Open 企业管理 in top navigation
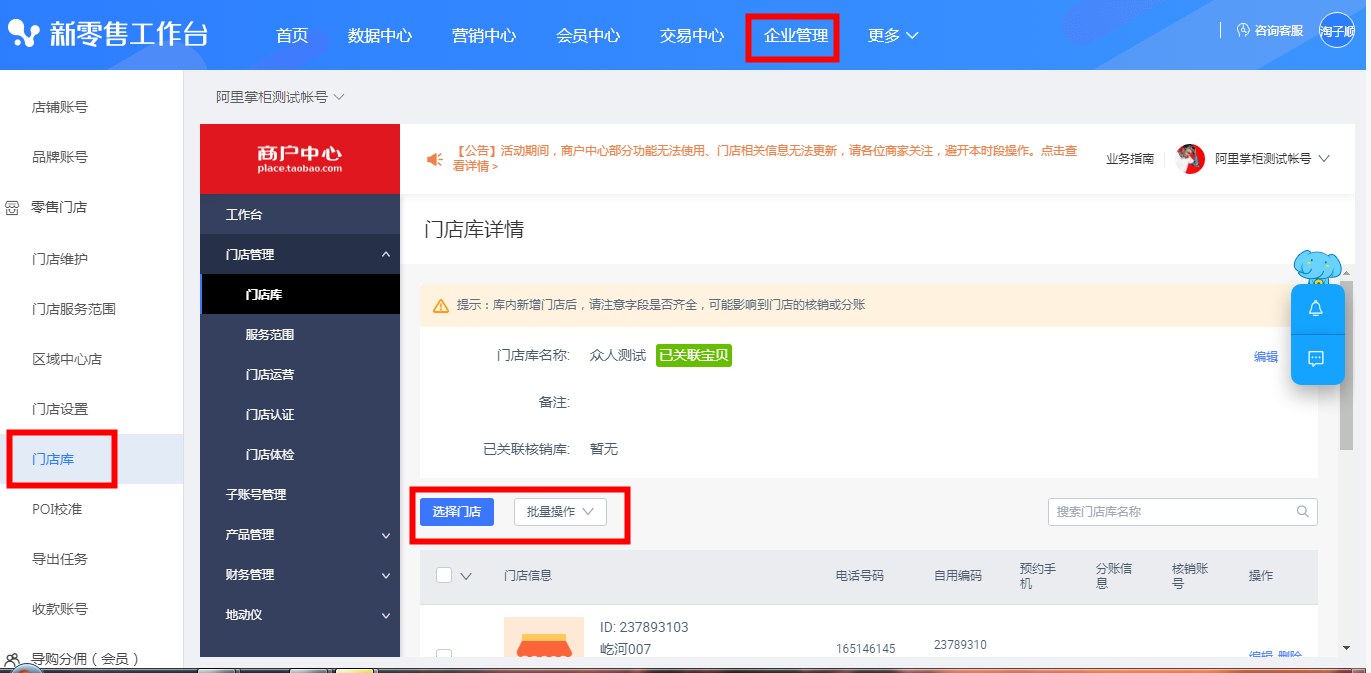The height and width of the screenshot is (673, 1371). (796, 35)
